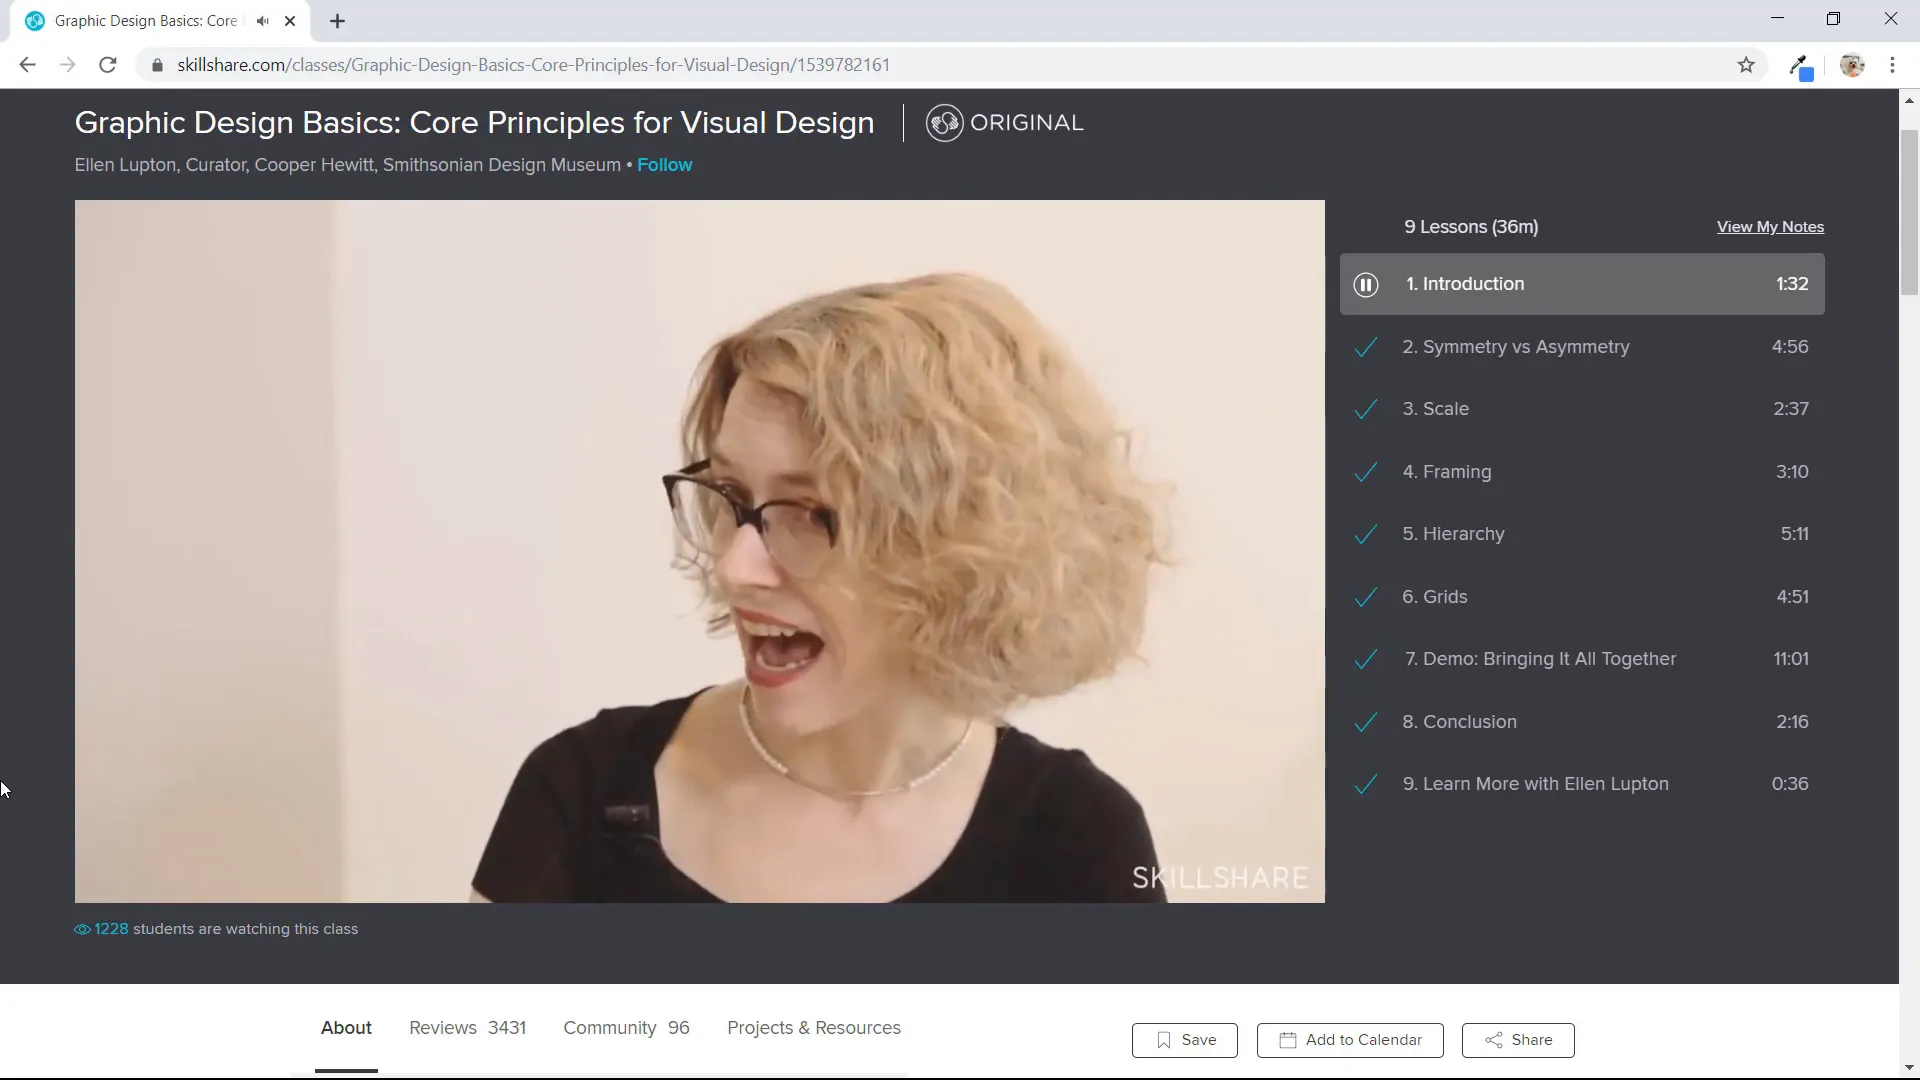1920x1080 pixels.
Task: Click the page vertical scrollbar thumb
Action: coord(1909,212)
